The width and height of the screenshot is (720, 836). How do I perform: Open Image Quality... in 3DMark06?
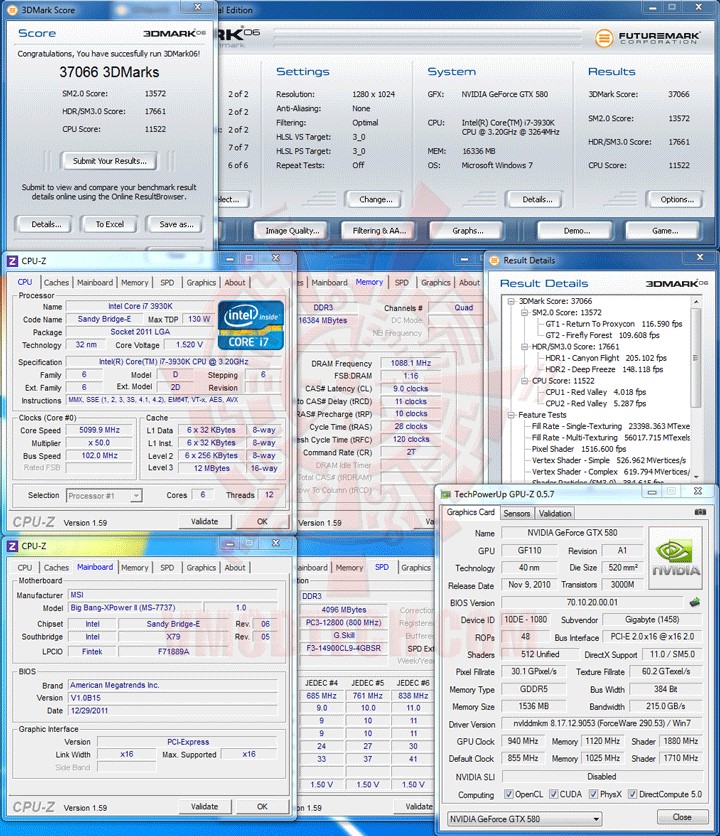[x=292, y=231]
